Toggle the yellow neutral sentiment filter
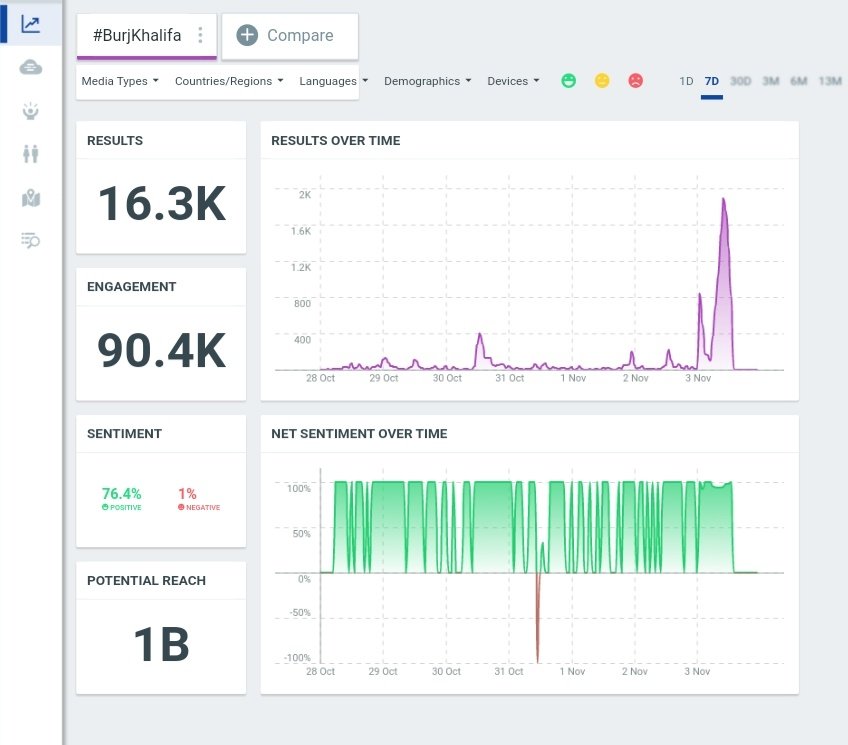The width and height of the screenshot is (848, 745). 601,80
